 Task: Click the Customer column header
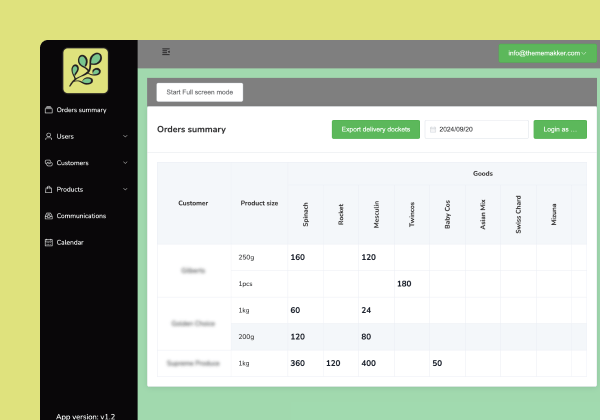(x=193, y=203)
